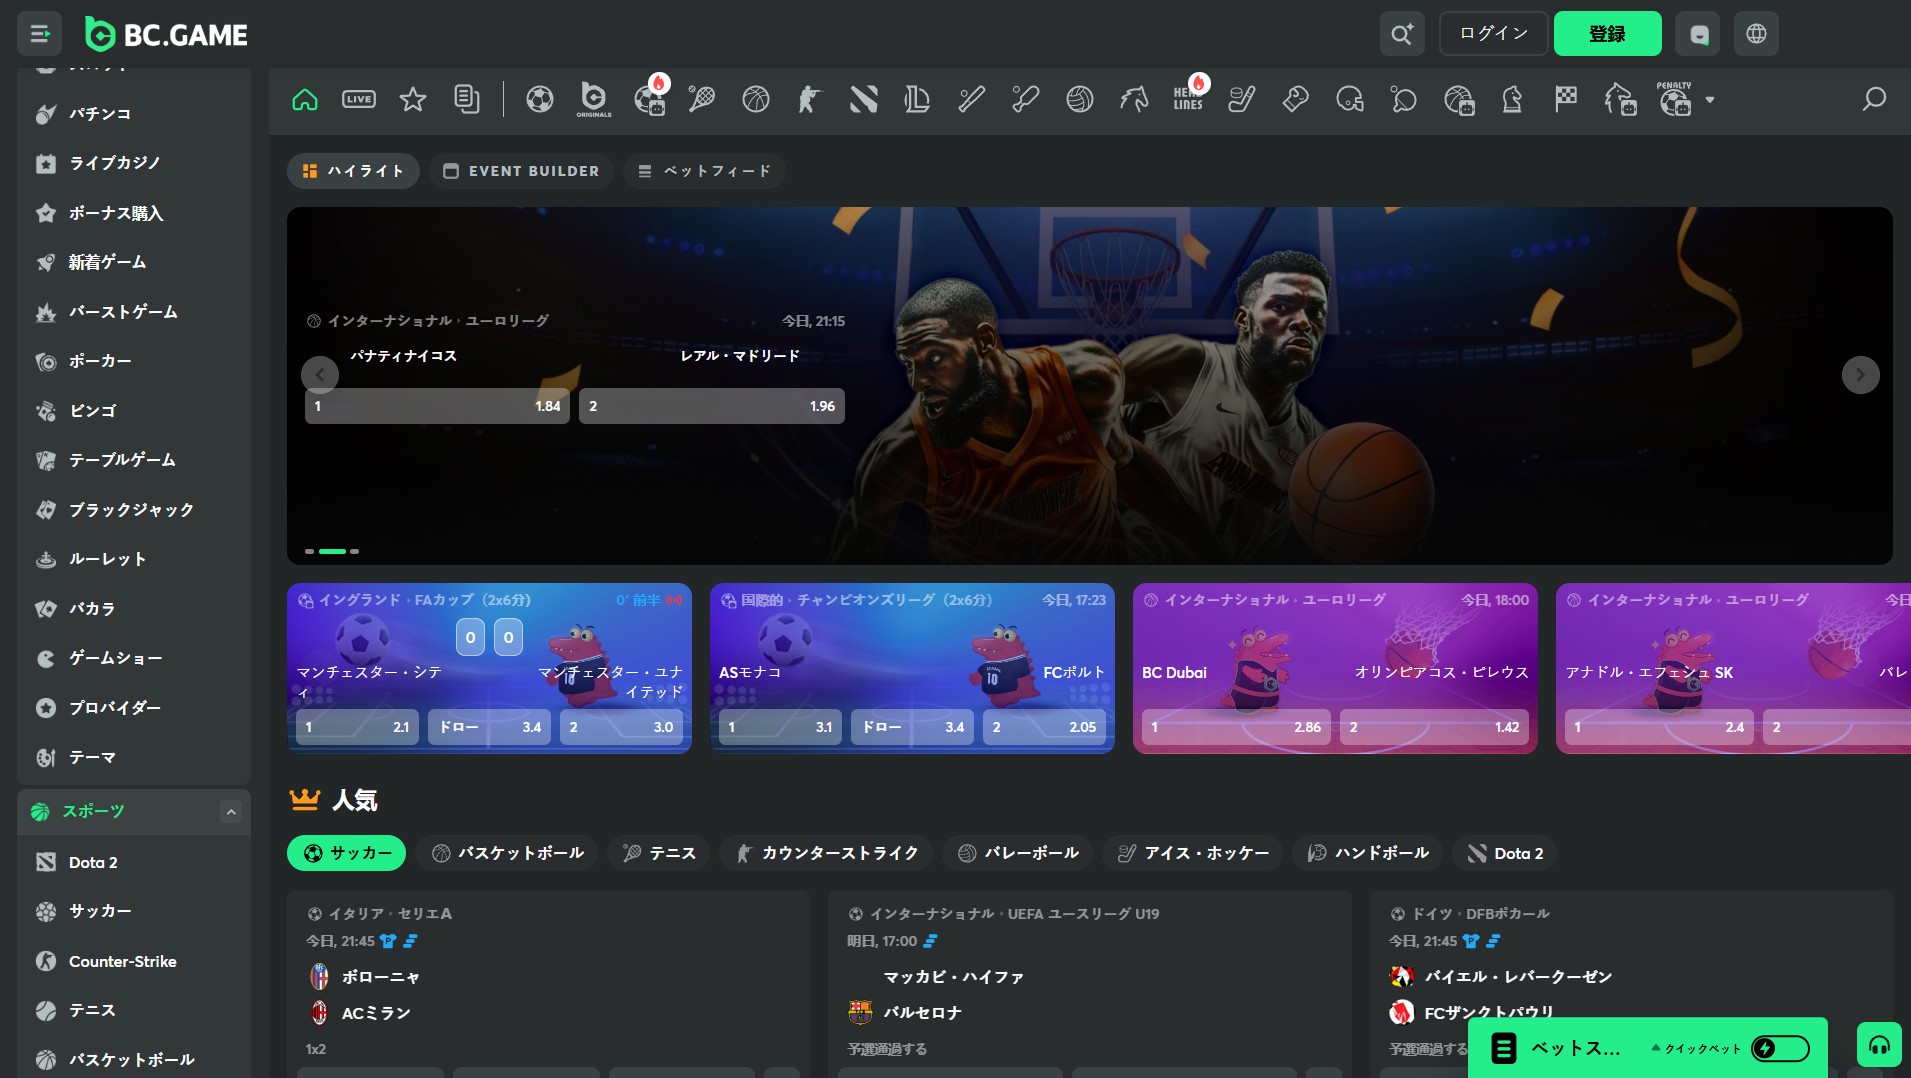Go to previous banner slide
Screen dimensions: 1911x1078
click(320, 375)
